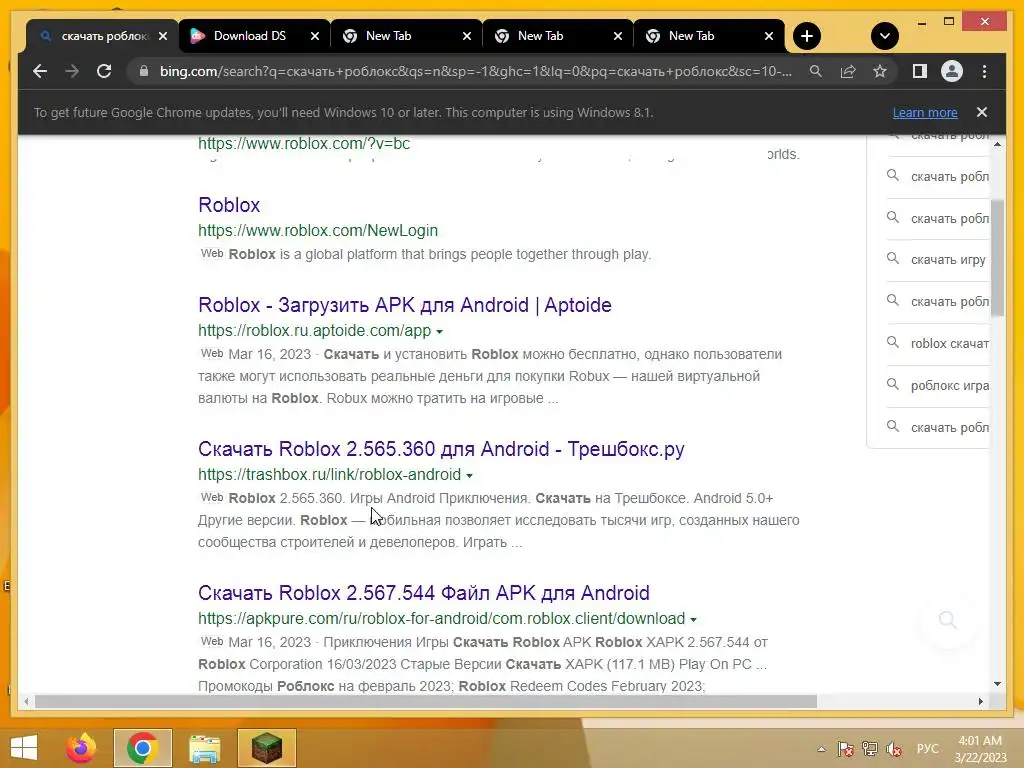
Task: Click the Chrome taskbar icon
Action: point(142,748)
